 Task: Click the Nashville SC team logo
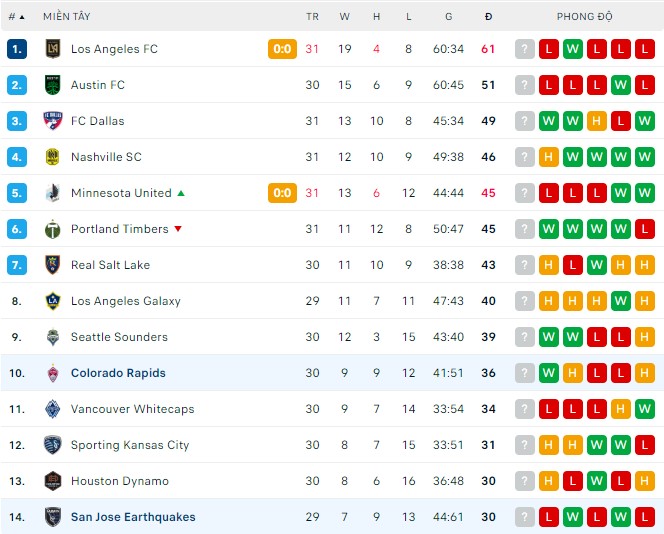(53, 157)
